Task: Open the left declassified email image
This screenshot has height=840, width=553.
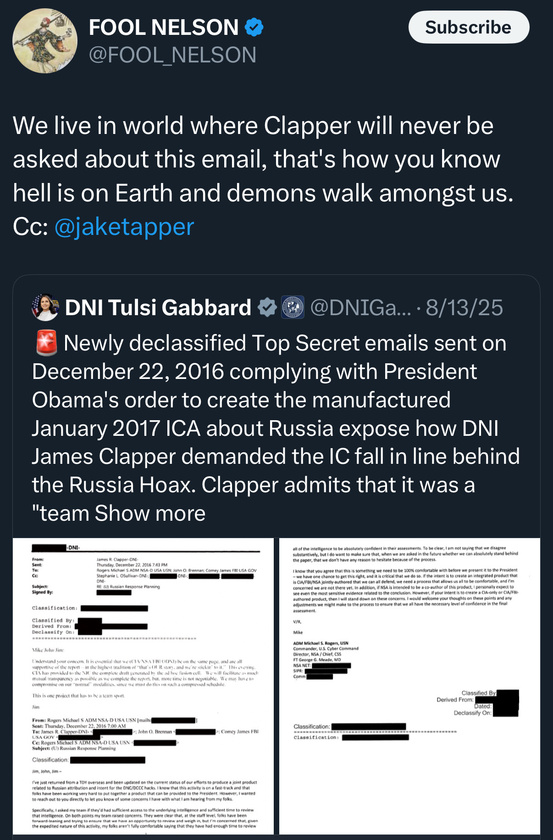Action: [143, 686]
